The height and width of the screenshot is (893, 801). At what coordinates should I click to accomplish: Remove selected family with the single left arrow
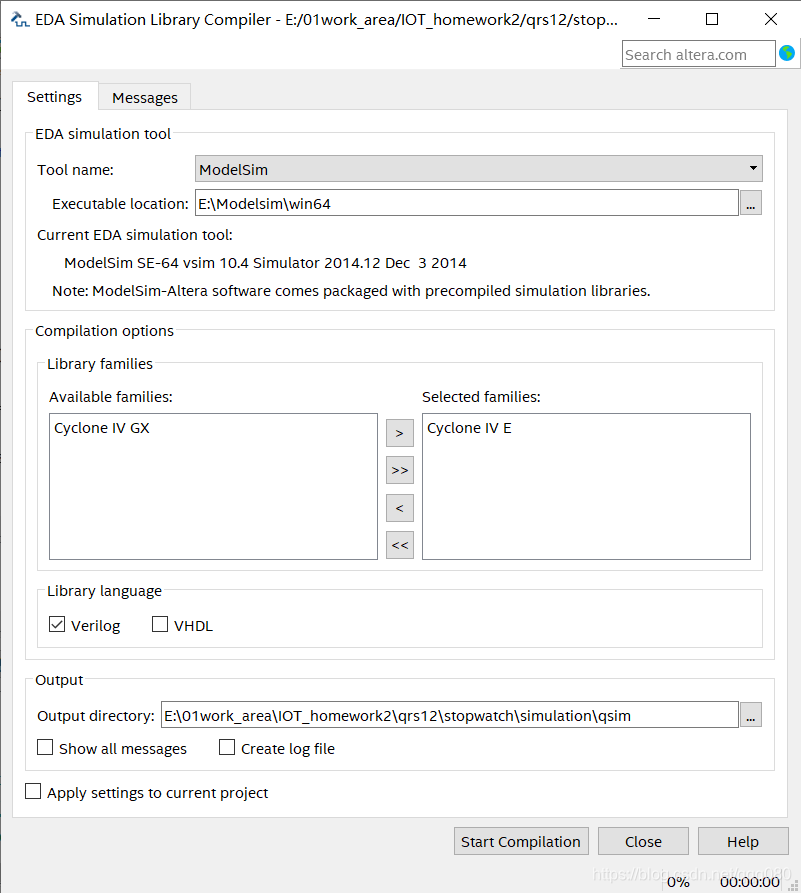(400, 508)
